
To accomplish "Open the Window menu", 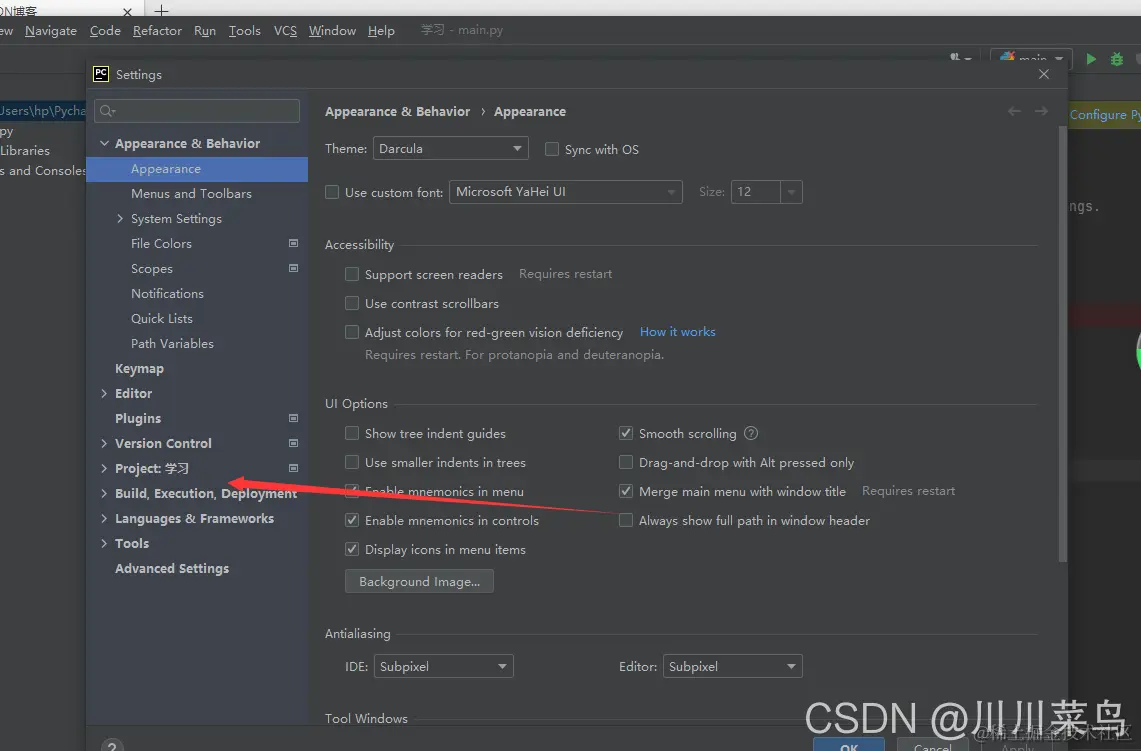I will [333, 31].
